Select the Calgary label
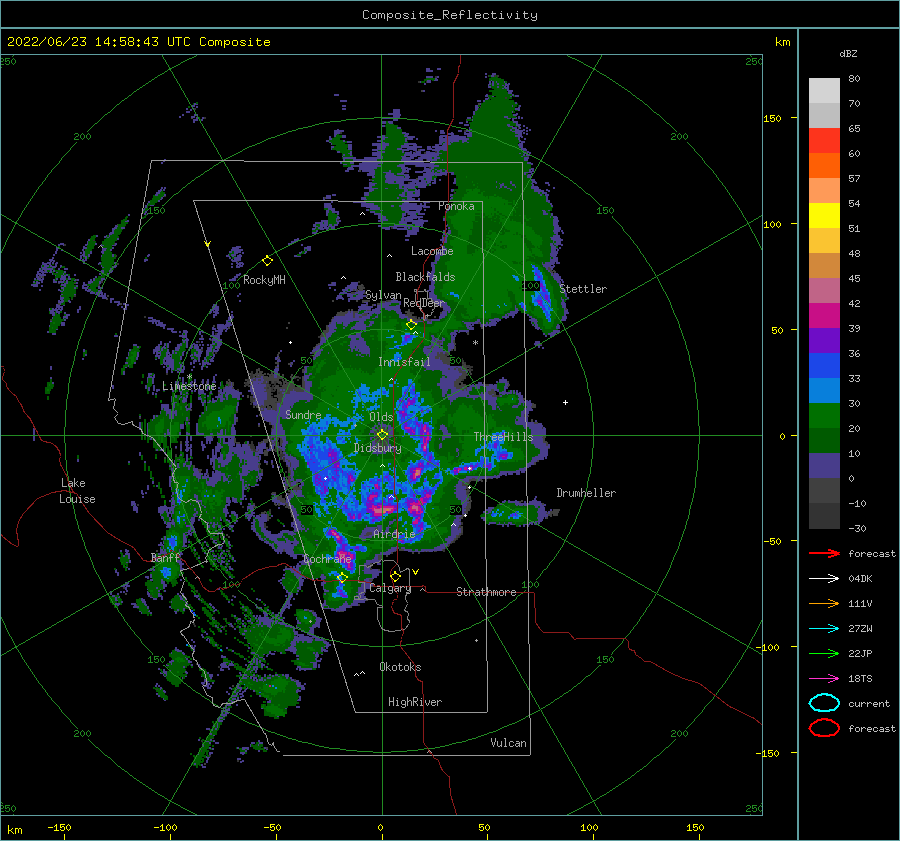 (x=390, y=588)
